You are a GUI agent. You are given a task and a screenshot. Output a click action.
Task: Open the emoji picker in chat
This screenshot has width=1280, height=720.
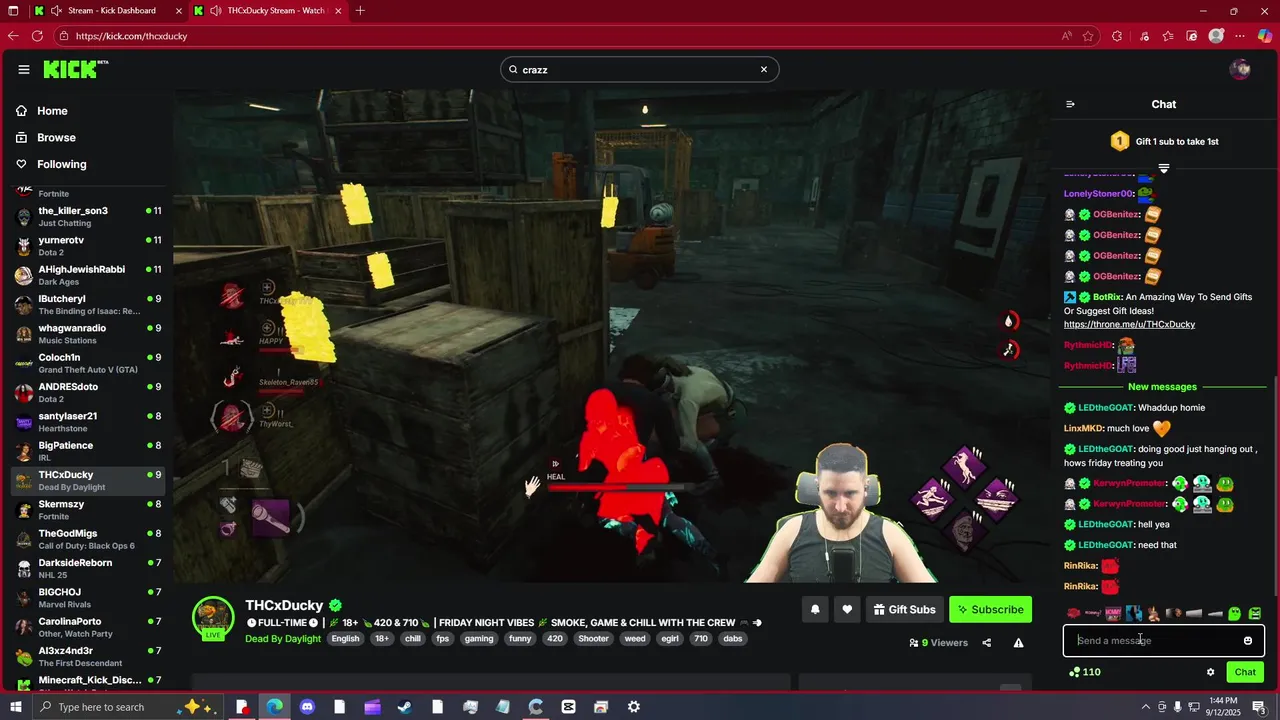[x=1248, y=641]
